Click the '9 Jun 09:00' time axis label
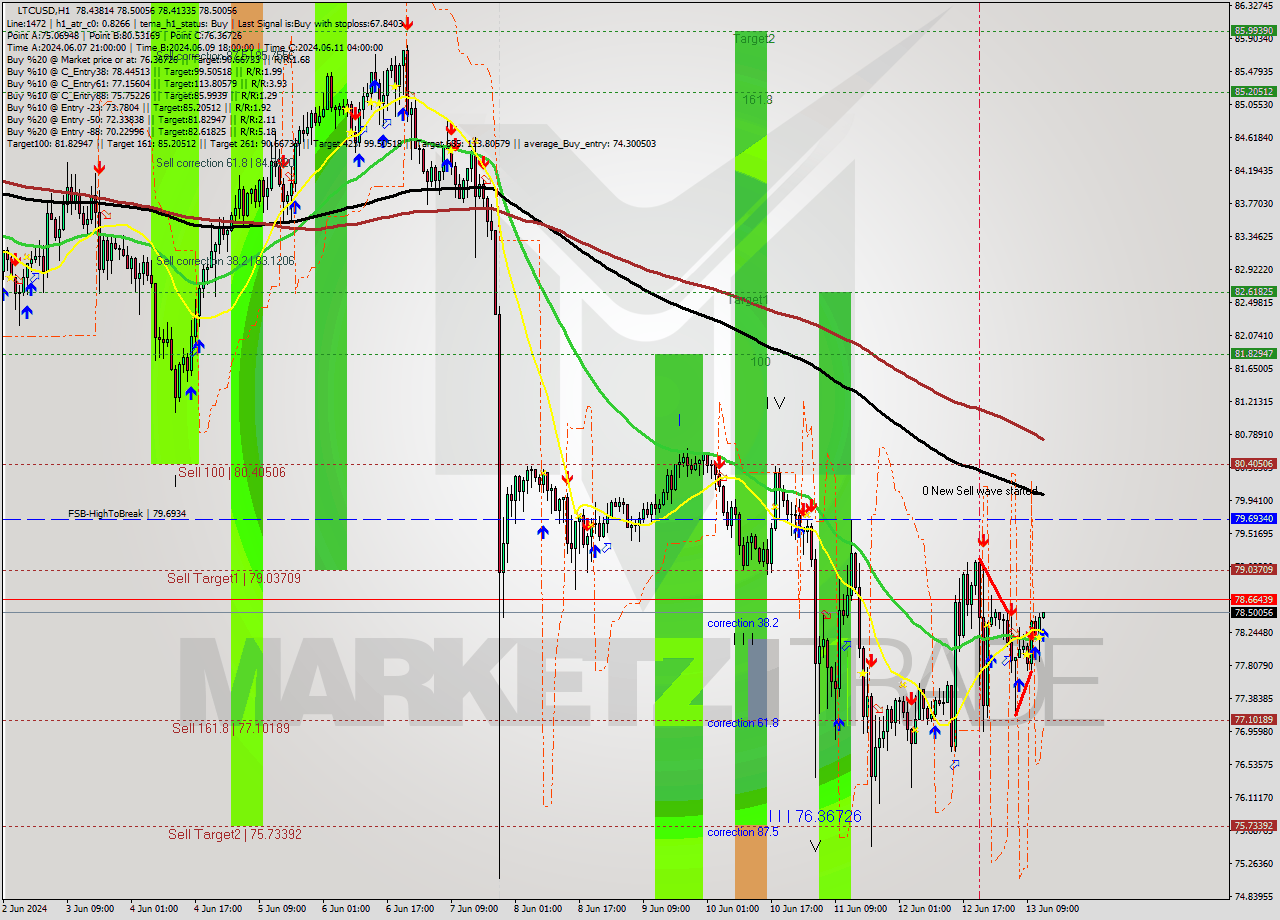1280x920 pixels. 665,909
